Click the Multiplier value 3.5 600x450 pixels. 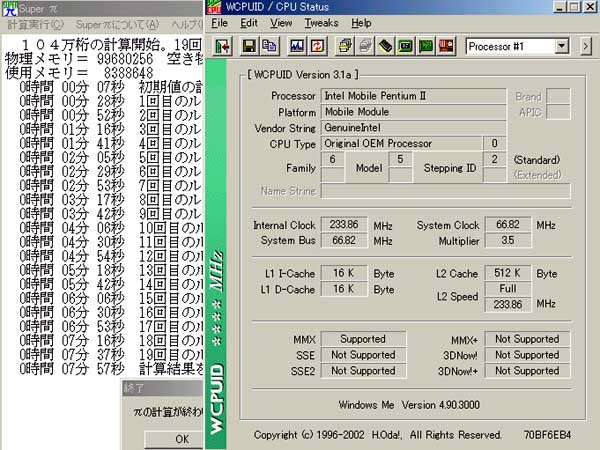pos(508,240)
